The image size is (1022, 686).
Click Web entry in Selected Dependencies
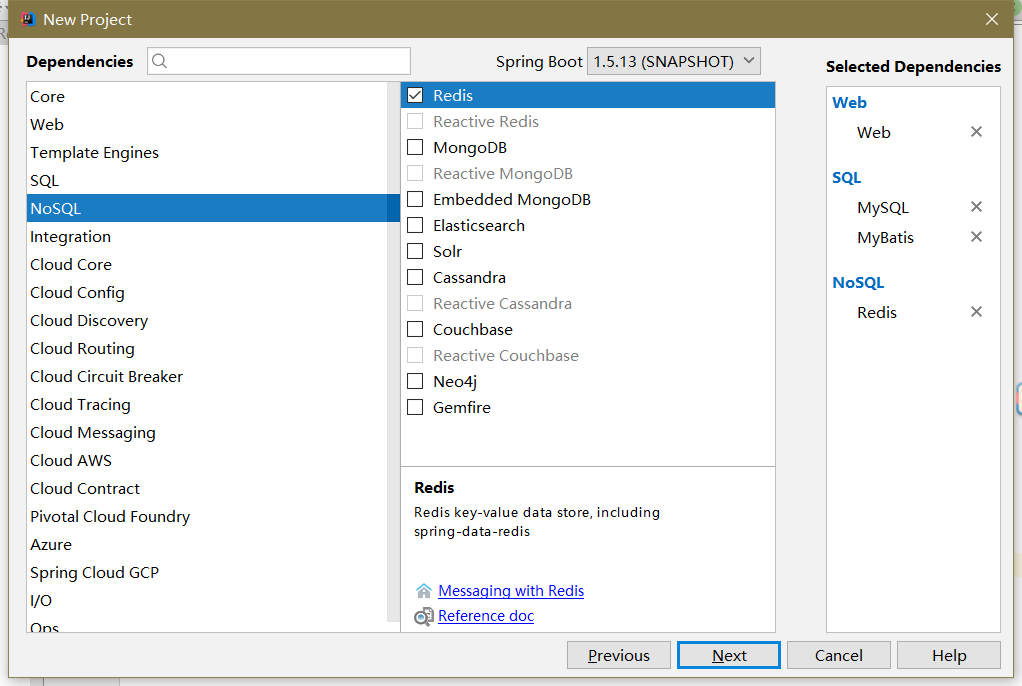pos(873,132)
